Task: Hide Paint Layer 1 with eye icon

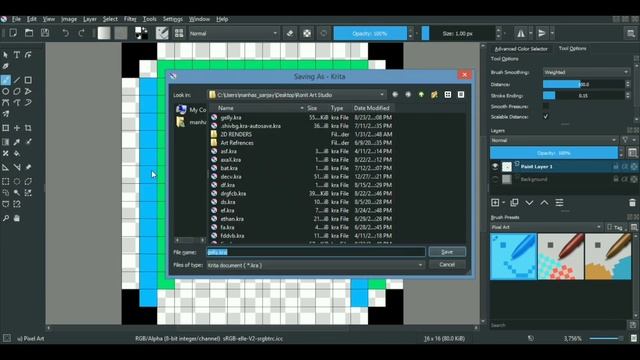Action: pyautogui.click(x=495, y=167)
